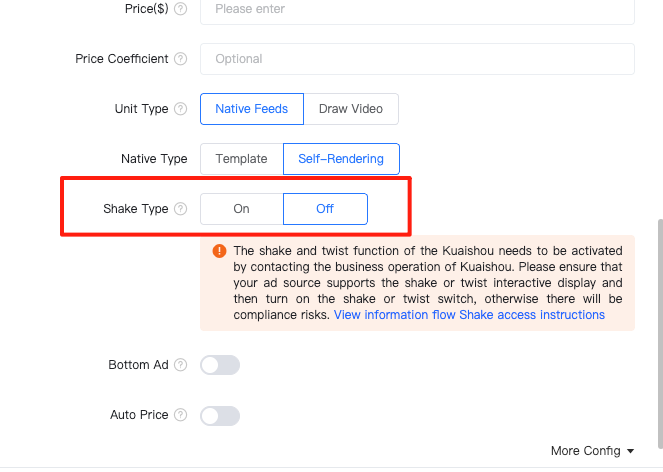
Task: Enable the Bottom Ad switch
Action: 220,365
